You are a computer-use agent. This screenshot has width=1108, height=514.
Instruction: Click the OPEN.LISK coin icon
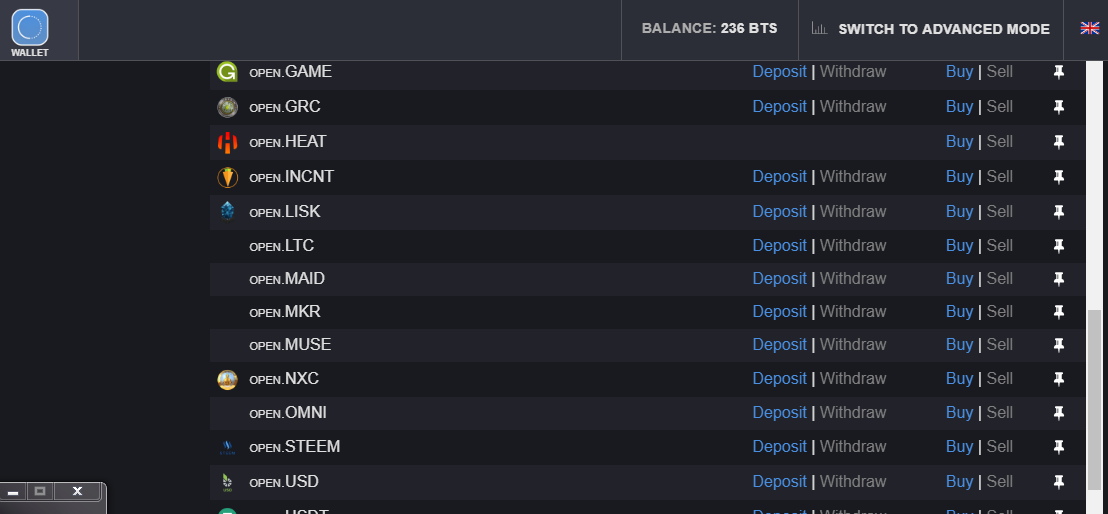tap(227, 211)
